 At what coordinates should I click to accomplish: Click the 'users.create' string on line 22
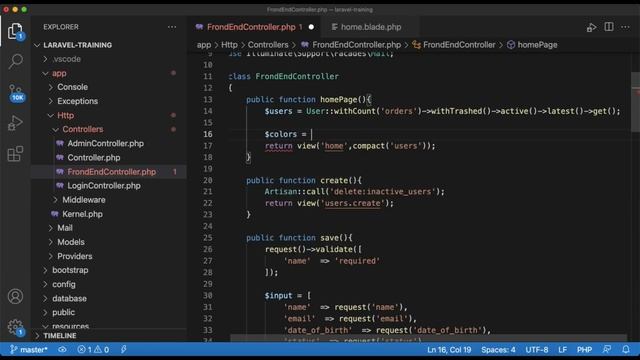352,203
